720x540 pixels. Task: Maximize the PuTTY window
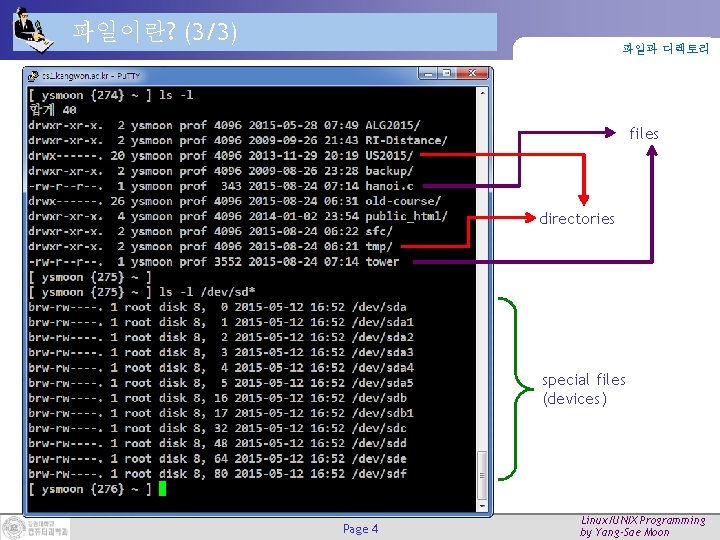click(x=446, y=73)
